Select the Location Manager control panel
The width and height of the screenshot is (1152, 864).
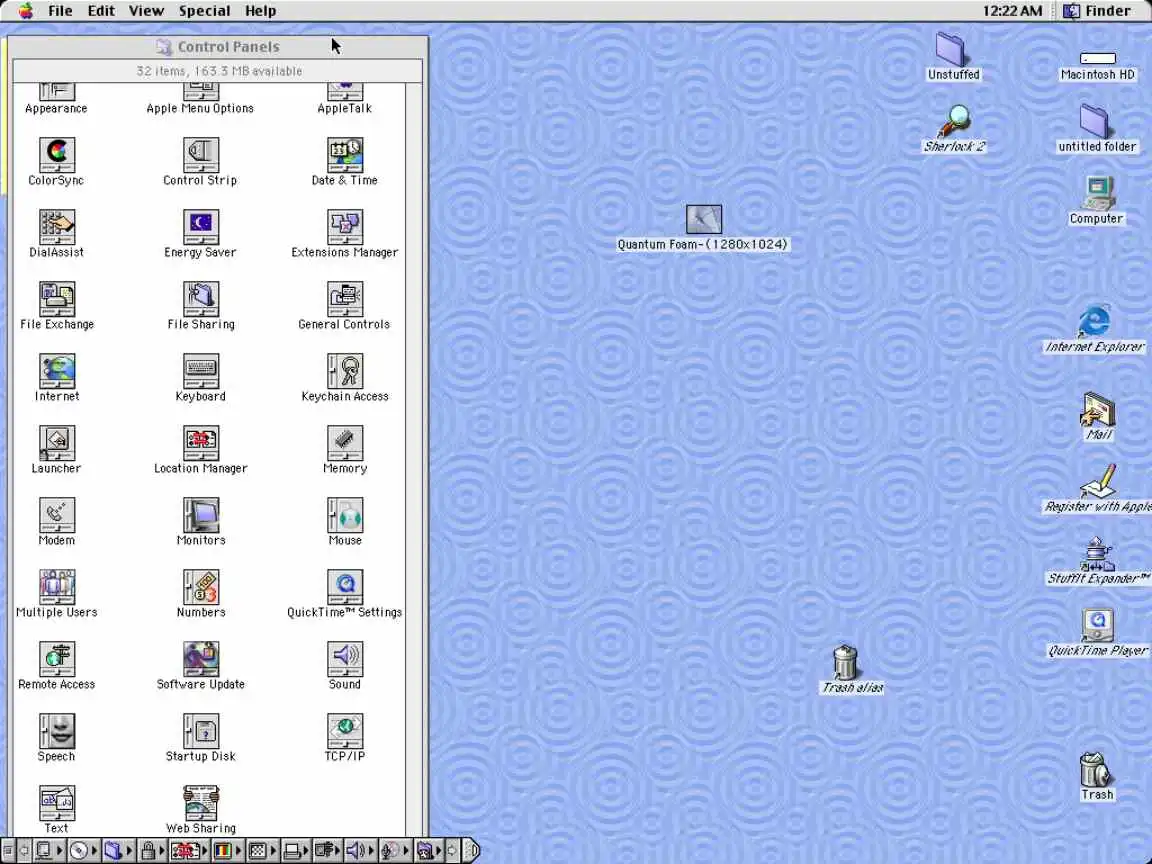(x=201, y=443)
